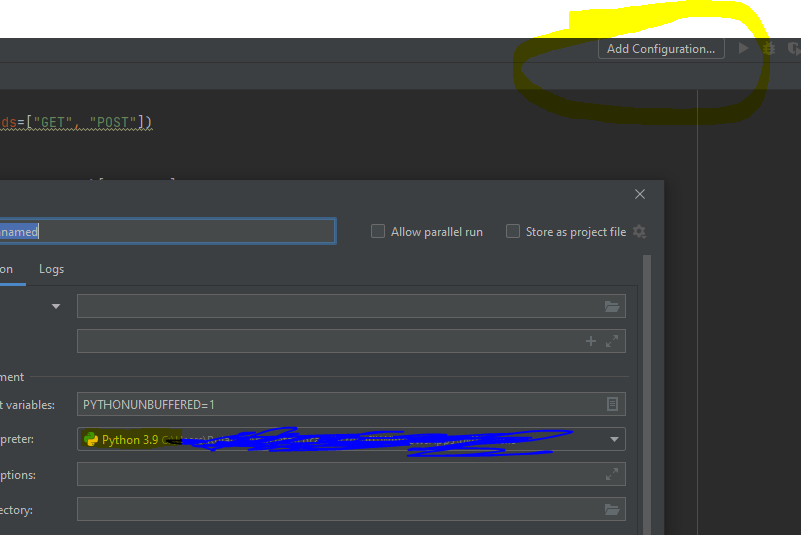This screenshot has width=801, height=535.
Task: Open the Add Configuration dropdown
Action: tap(661, 49)
